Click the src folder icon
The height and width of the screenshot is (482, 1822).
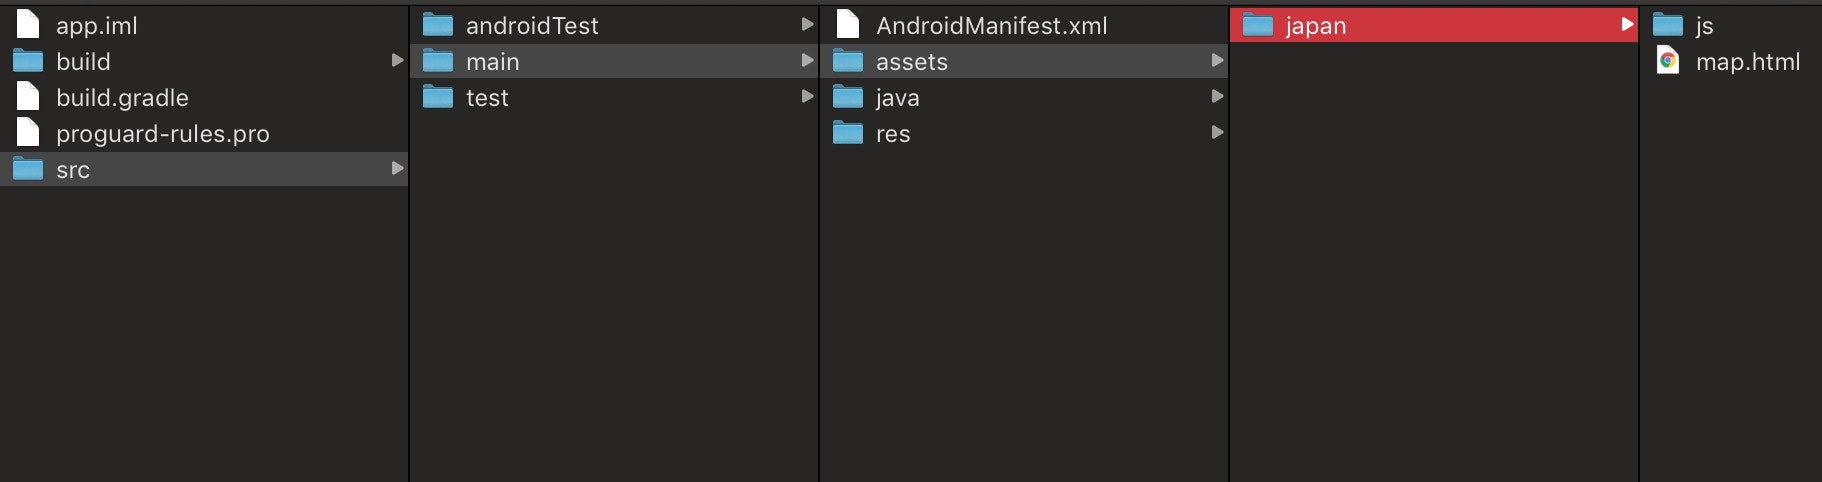[28, 169]
